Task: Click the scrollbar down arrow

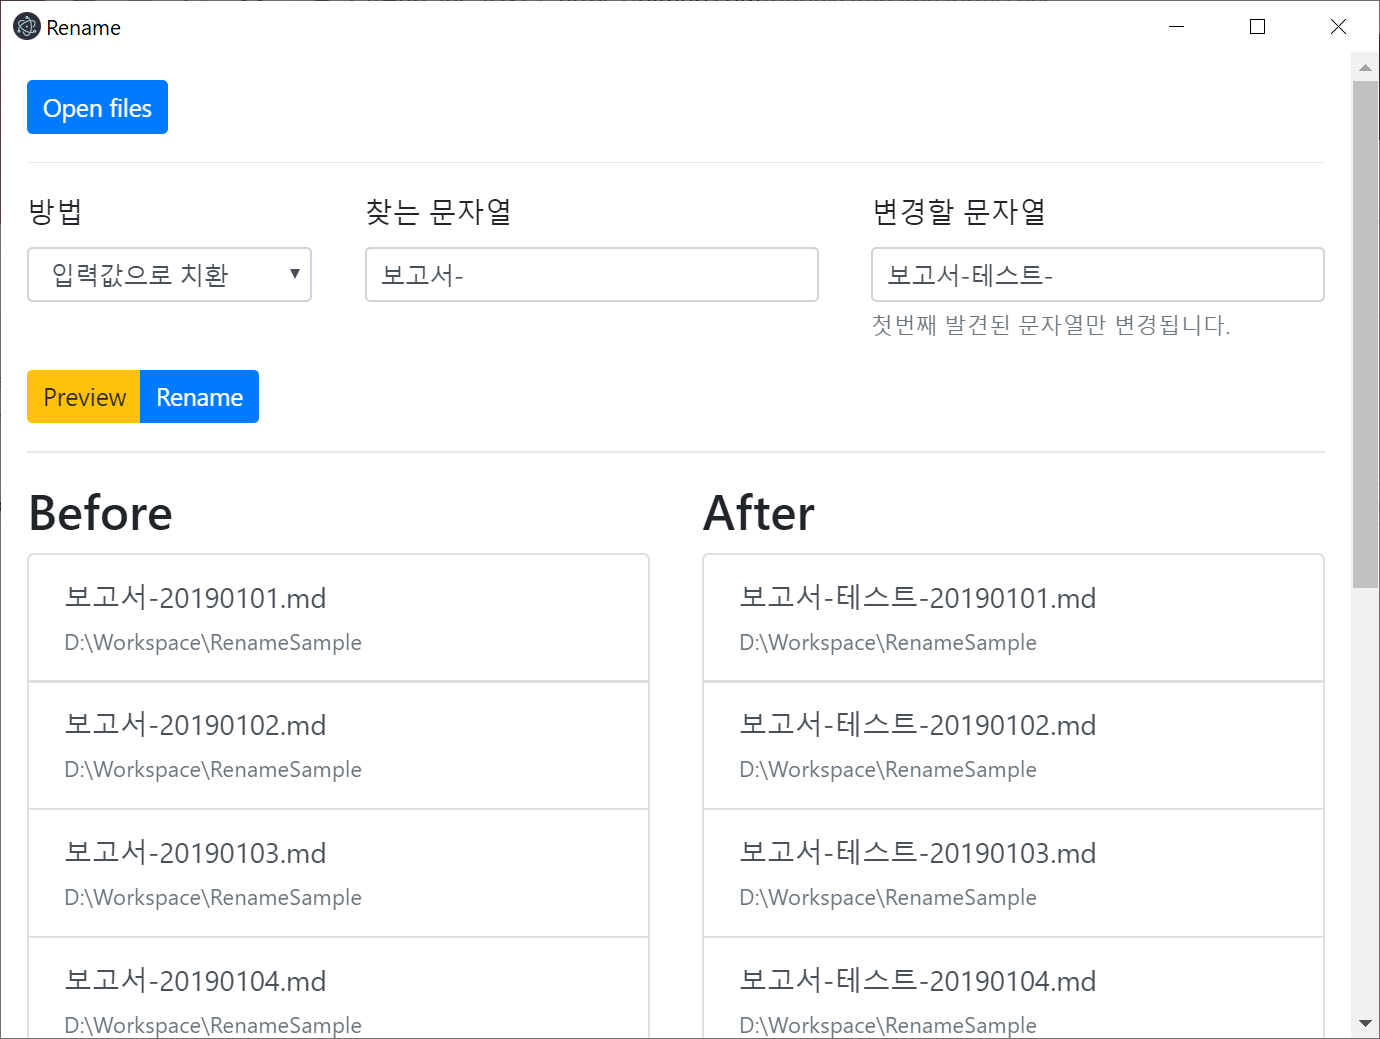Action: [x=1364, y=1024]
